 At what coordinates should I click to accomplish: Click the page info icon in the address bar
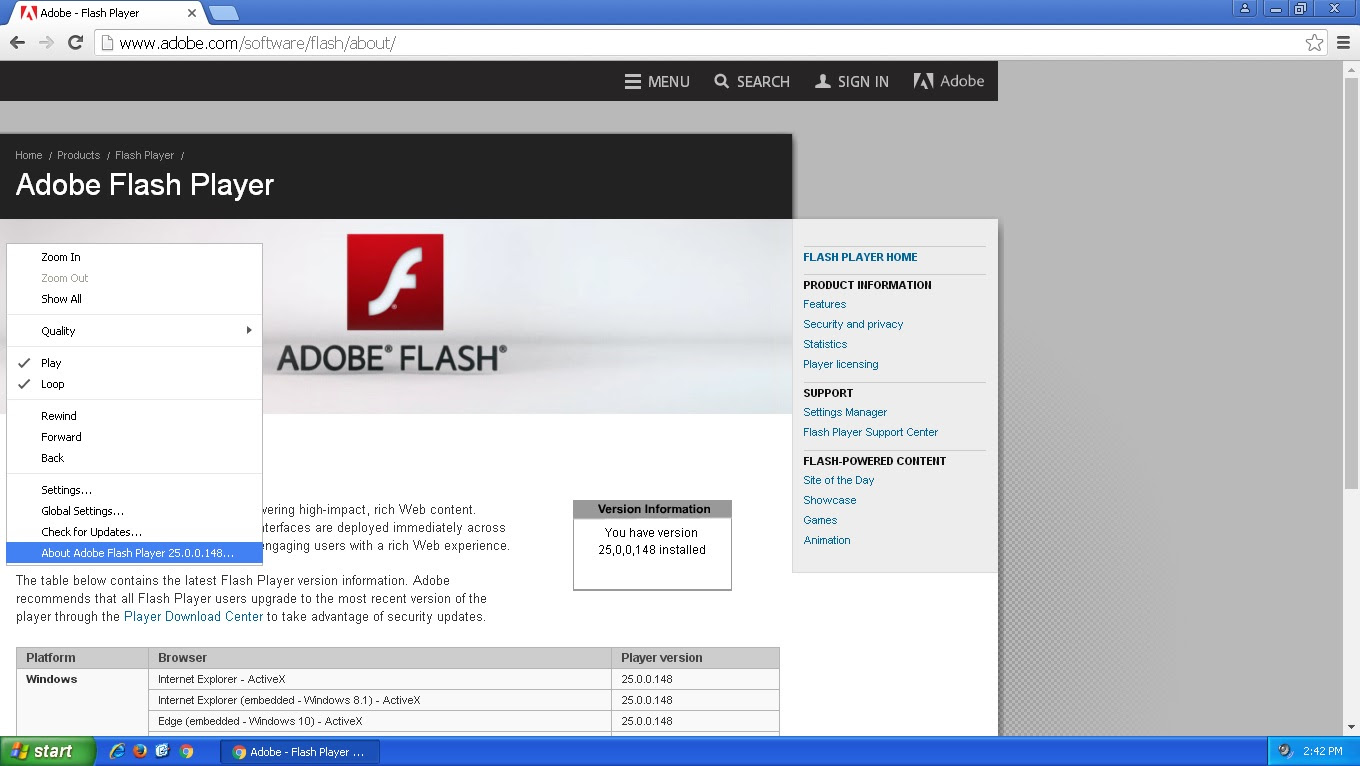(107, 43)
